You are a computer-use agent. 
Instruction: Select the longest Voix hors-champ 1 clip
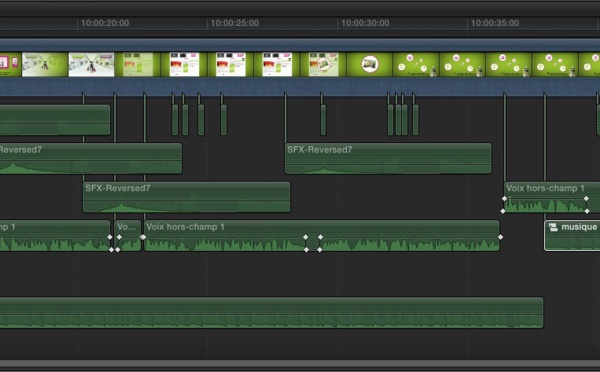[x=321, y=235]
